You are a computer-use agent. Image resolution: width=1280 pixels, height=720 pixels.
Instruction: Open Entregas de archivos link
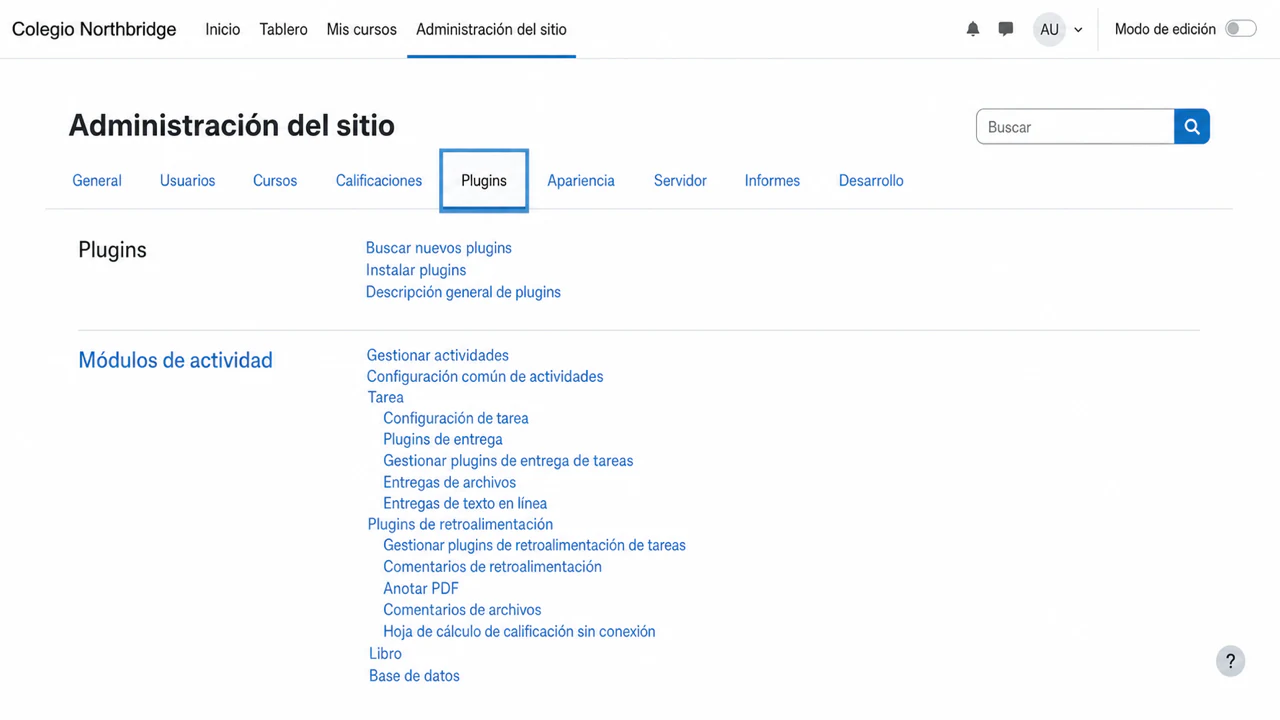pos(450,482)
